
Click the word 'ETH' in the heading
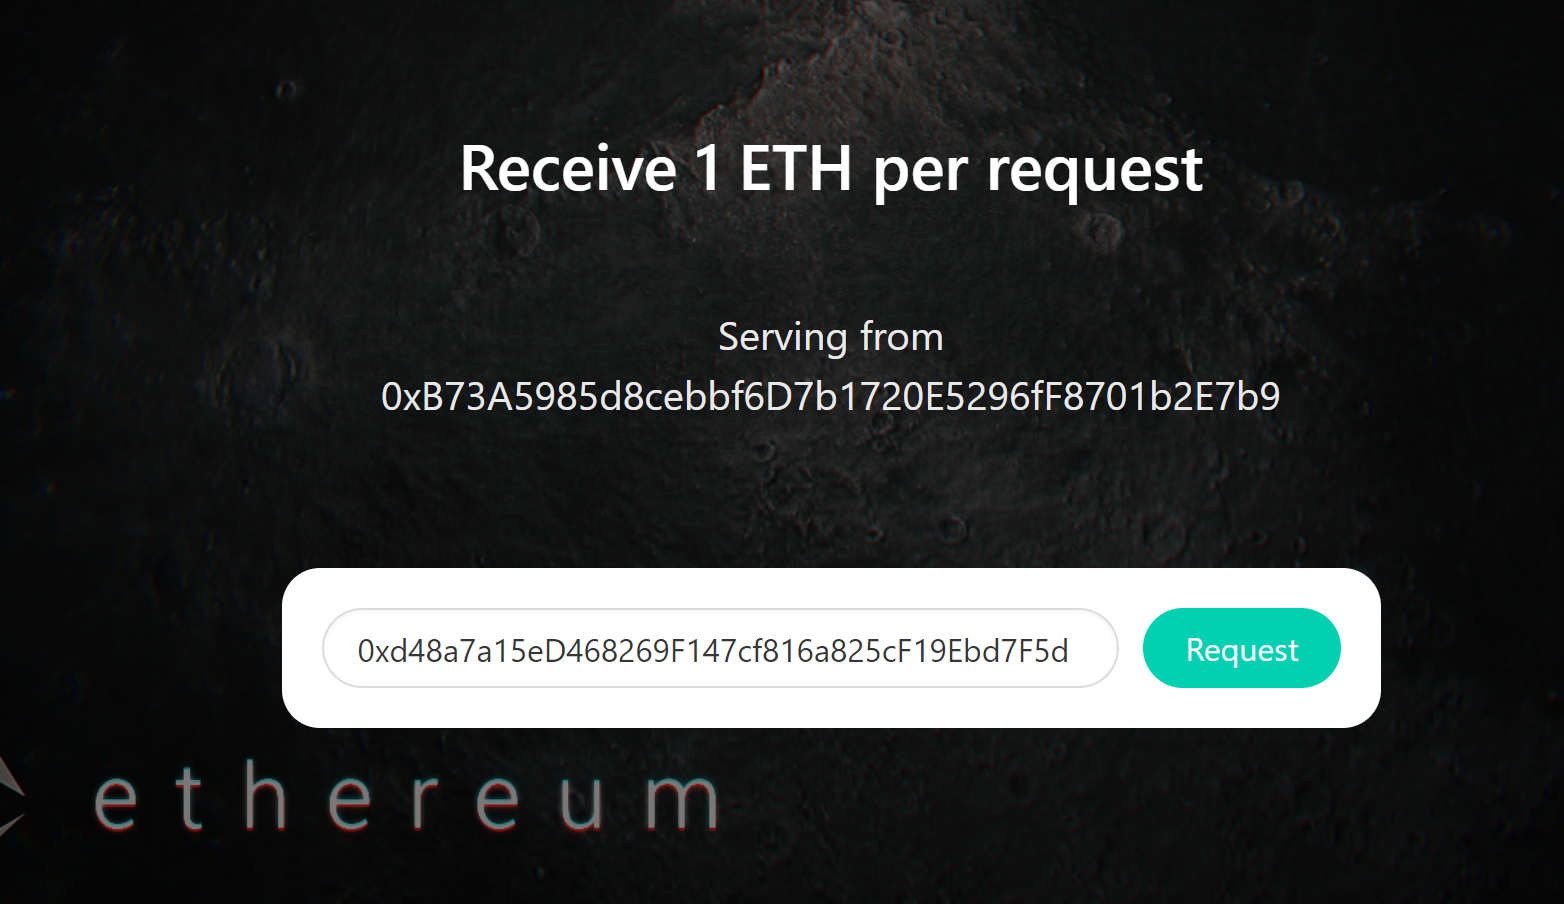click(x=795, y=168)
